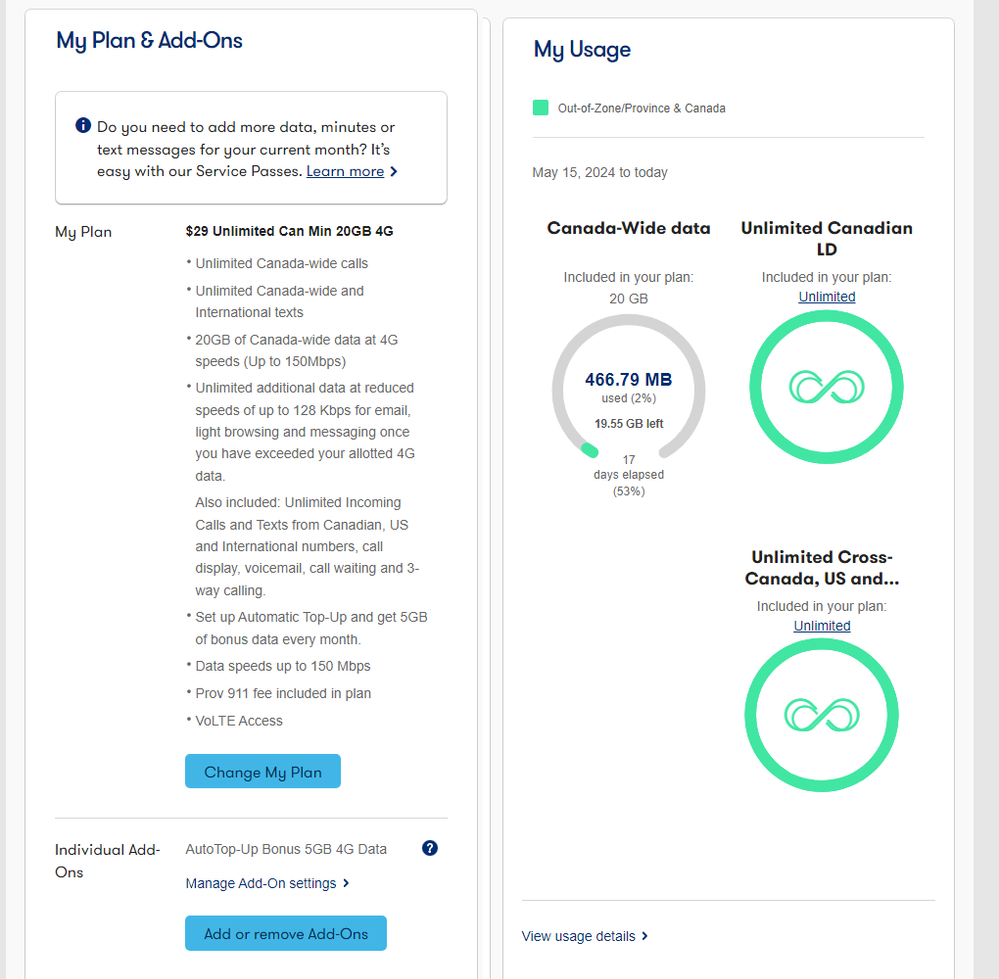Click the chevron after Manage Add-On settings
The image size is (999, 979).
(x=346, y=883)
